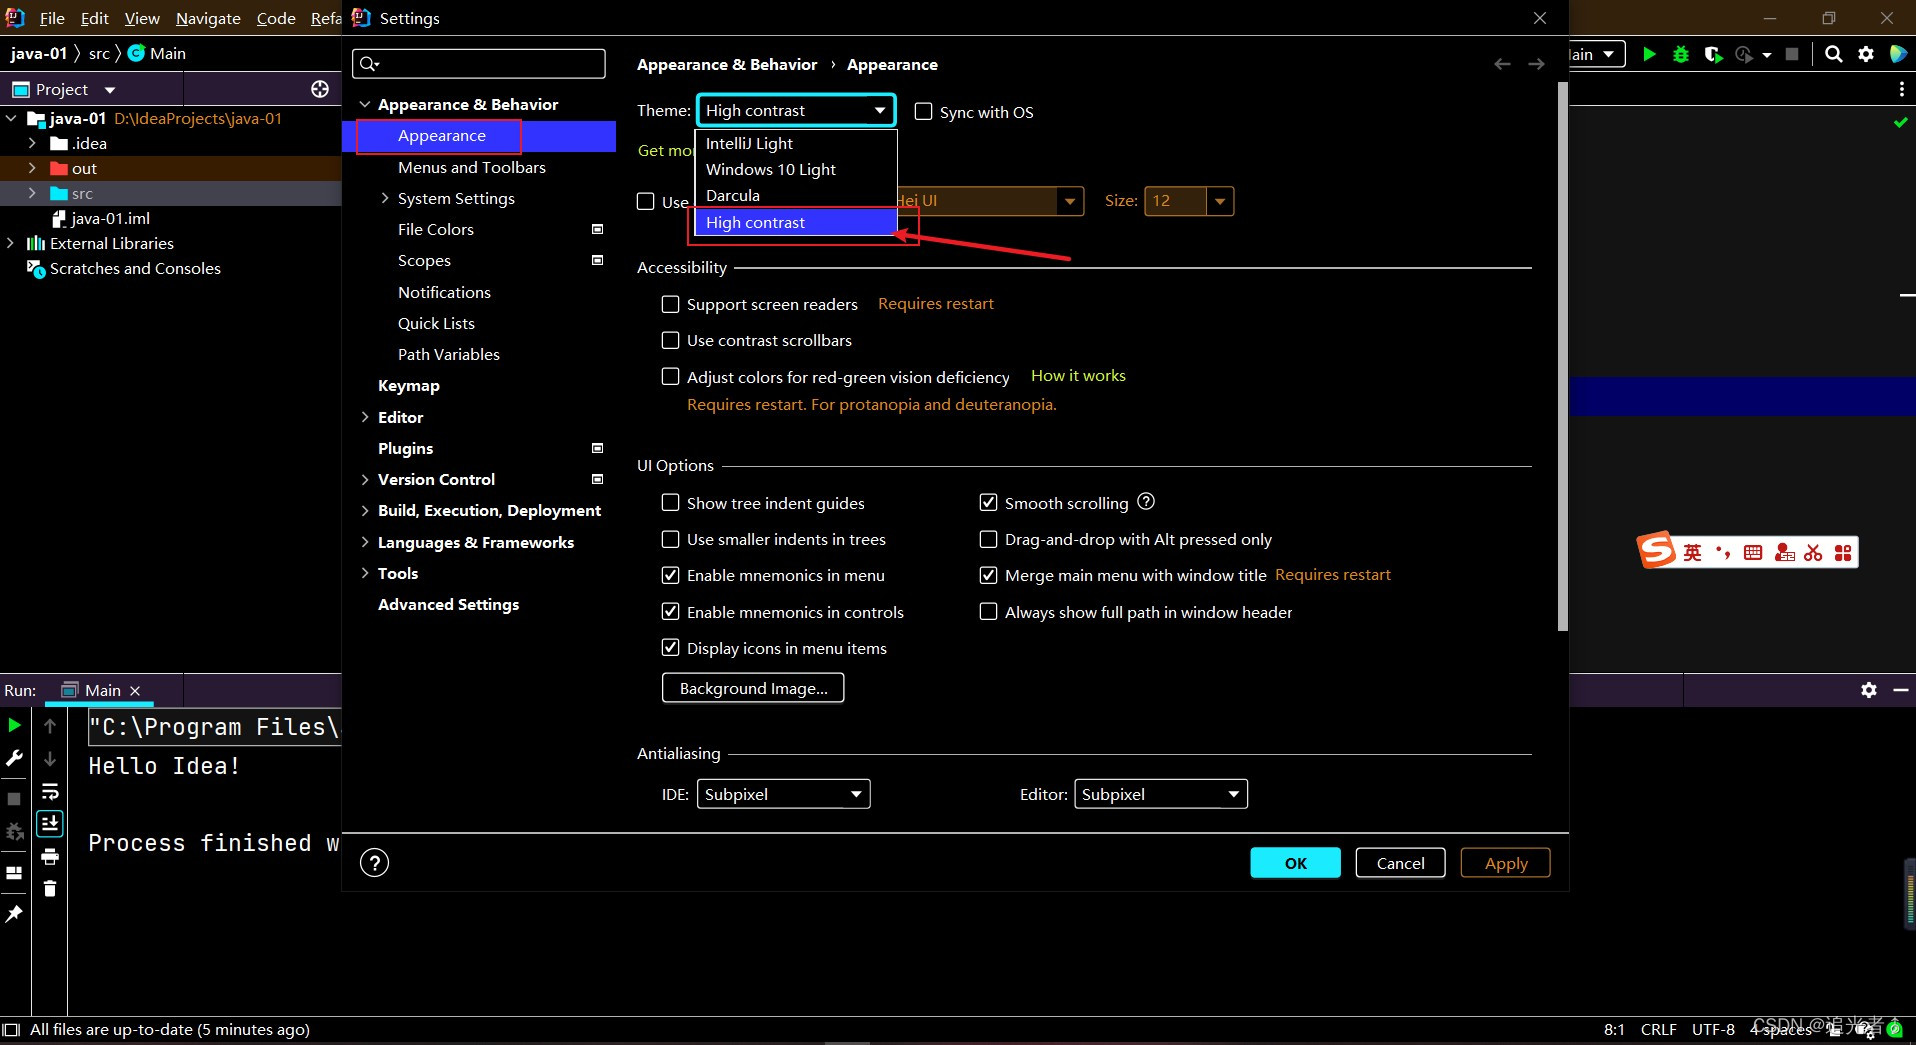Enable Use contrast scrollbars checkbox
Viewport: 1916px width, 1045px height.
[671, 340]
